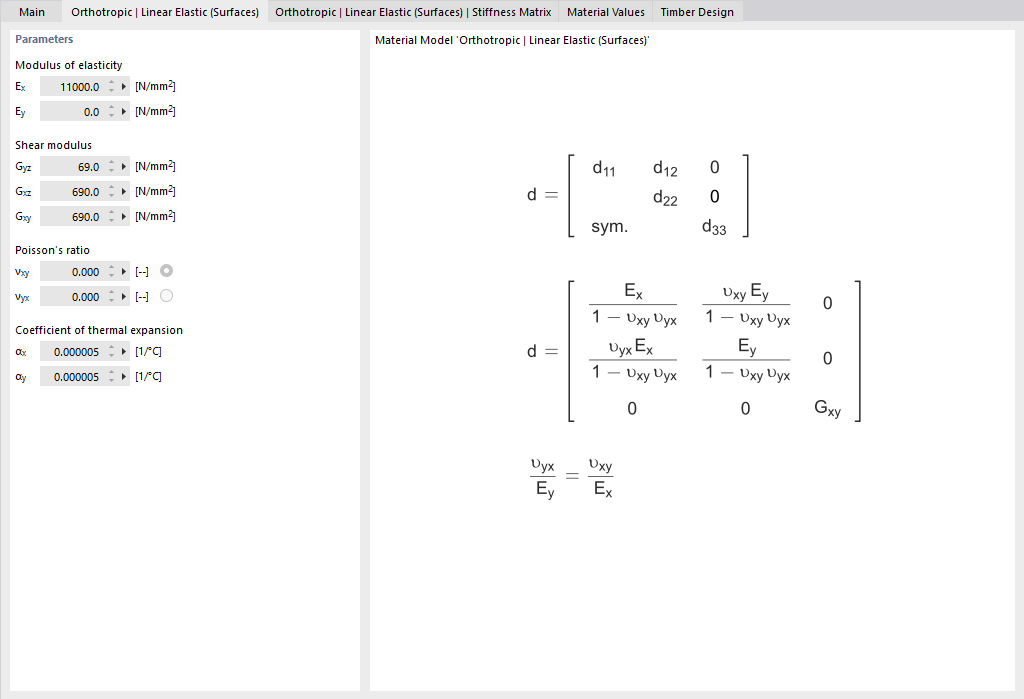Increment αx using its up stepper arrow
This screenshot has height=699, width=1024.
(111, 347)
